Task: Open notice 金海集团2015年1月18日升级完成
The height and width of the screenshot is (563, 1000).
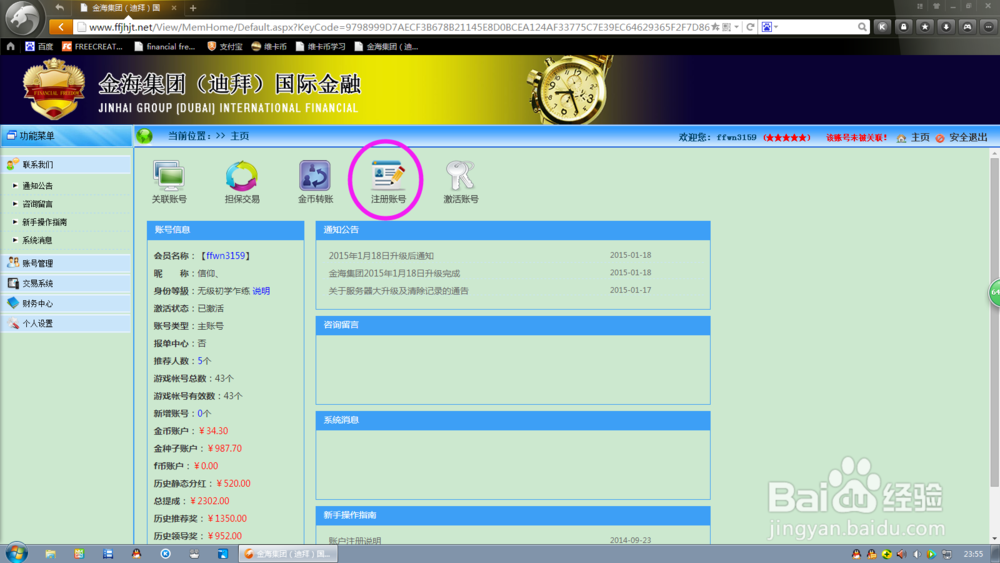Action: pos(394,273)
